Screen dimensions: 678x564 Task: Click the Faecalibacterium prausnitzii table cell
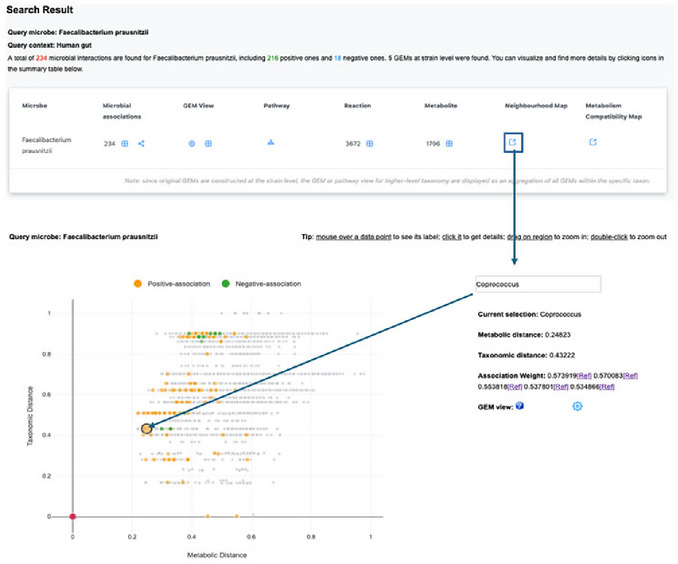click(46, 145)
